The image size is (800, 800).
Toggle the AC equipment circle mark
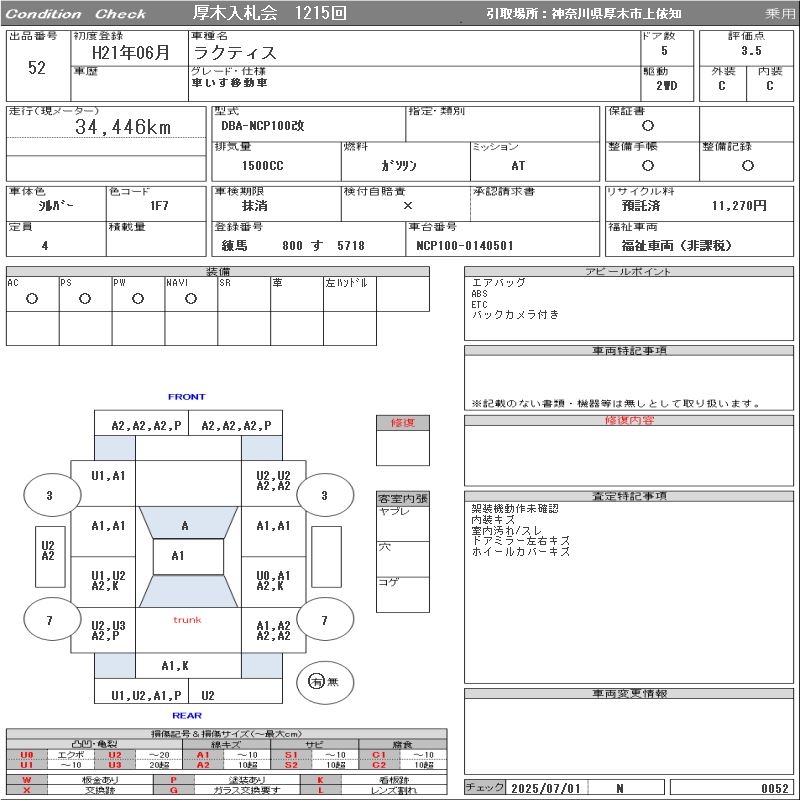(32, 299)
